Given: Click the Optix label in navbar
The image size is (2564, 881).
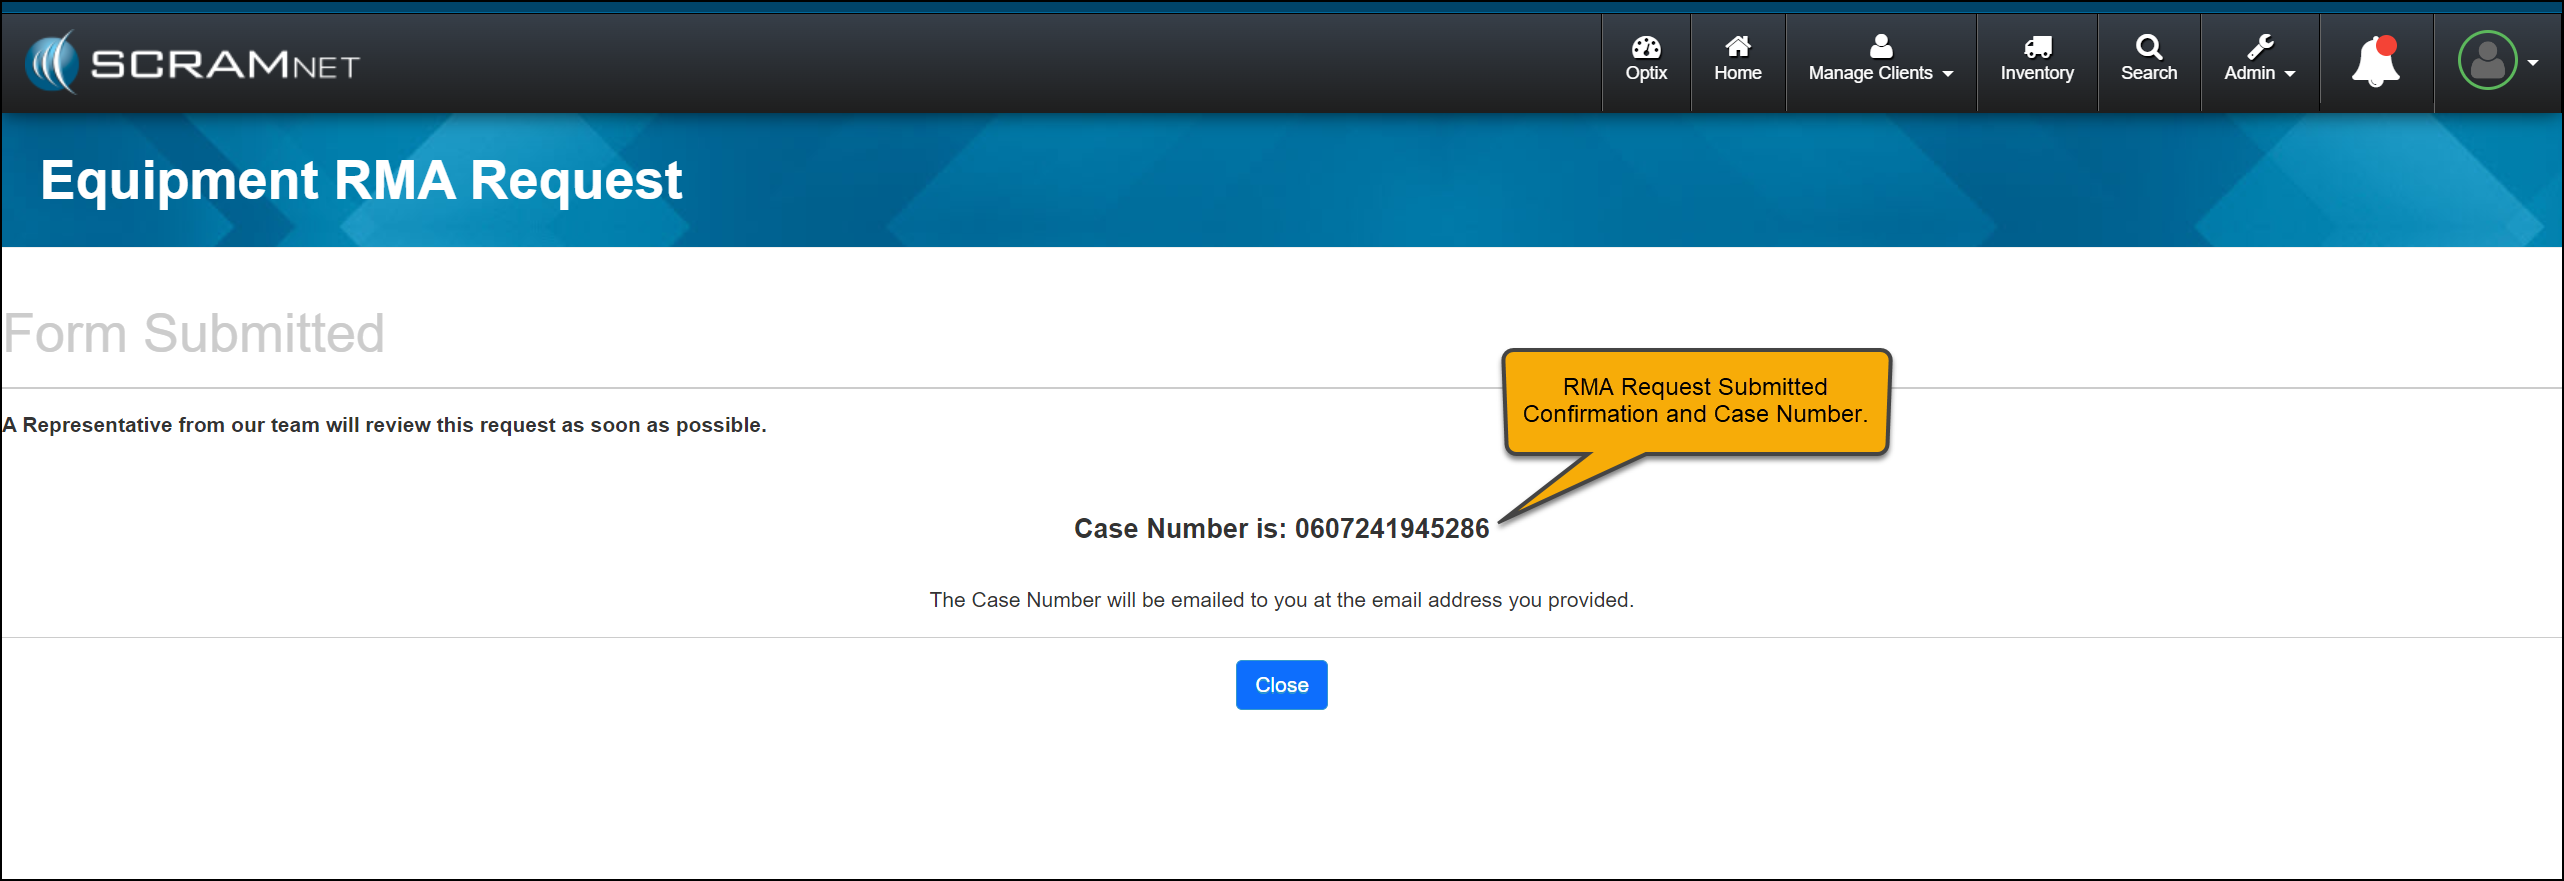Looking at the screenshot, I should (1646, 73).
